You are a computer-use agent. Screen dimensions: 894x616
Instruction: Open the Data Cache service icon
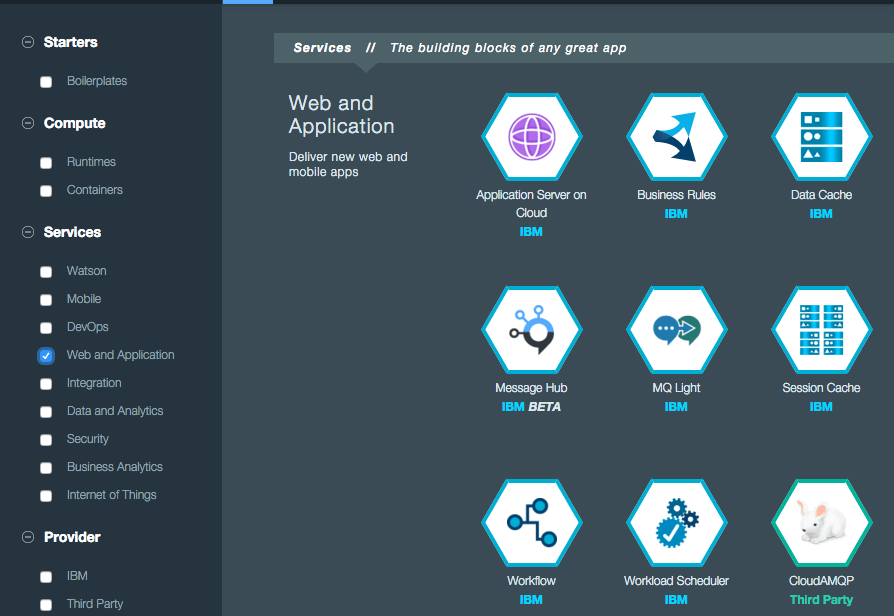tap(822, 137)
